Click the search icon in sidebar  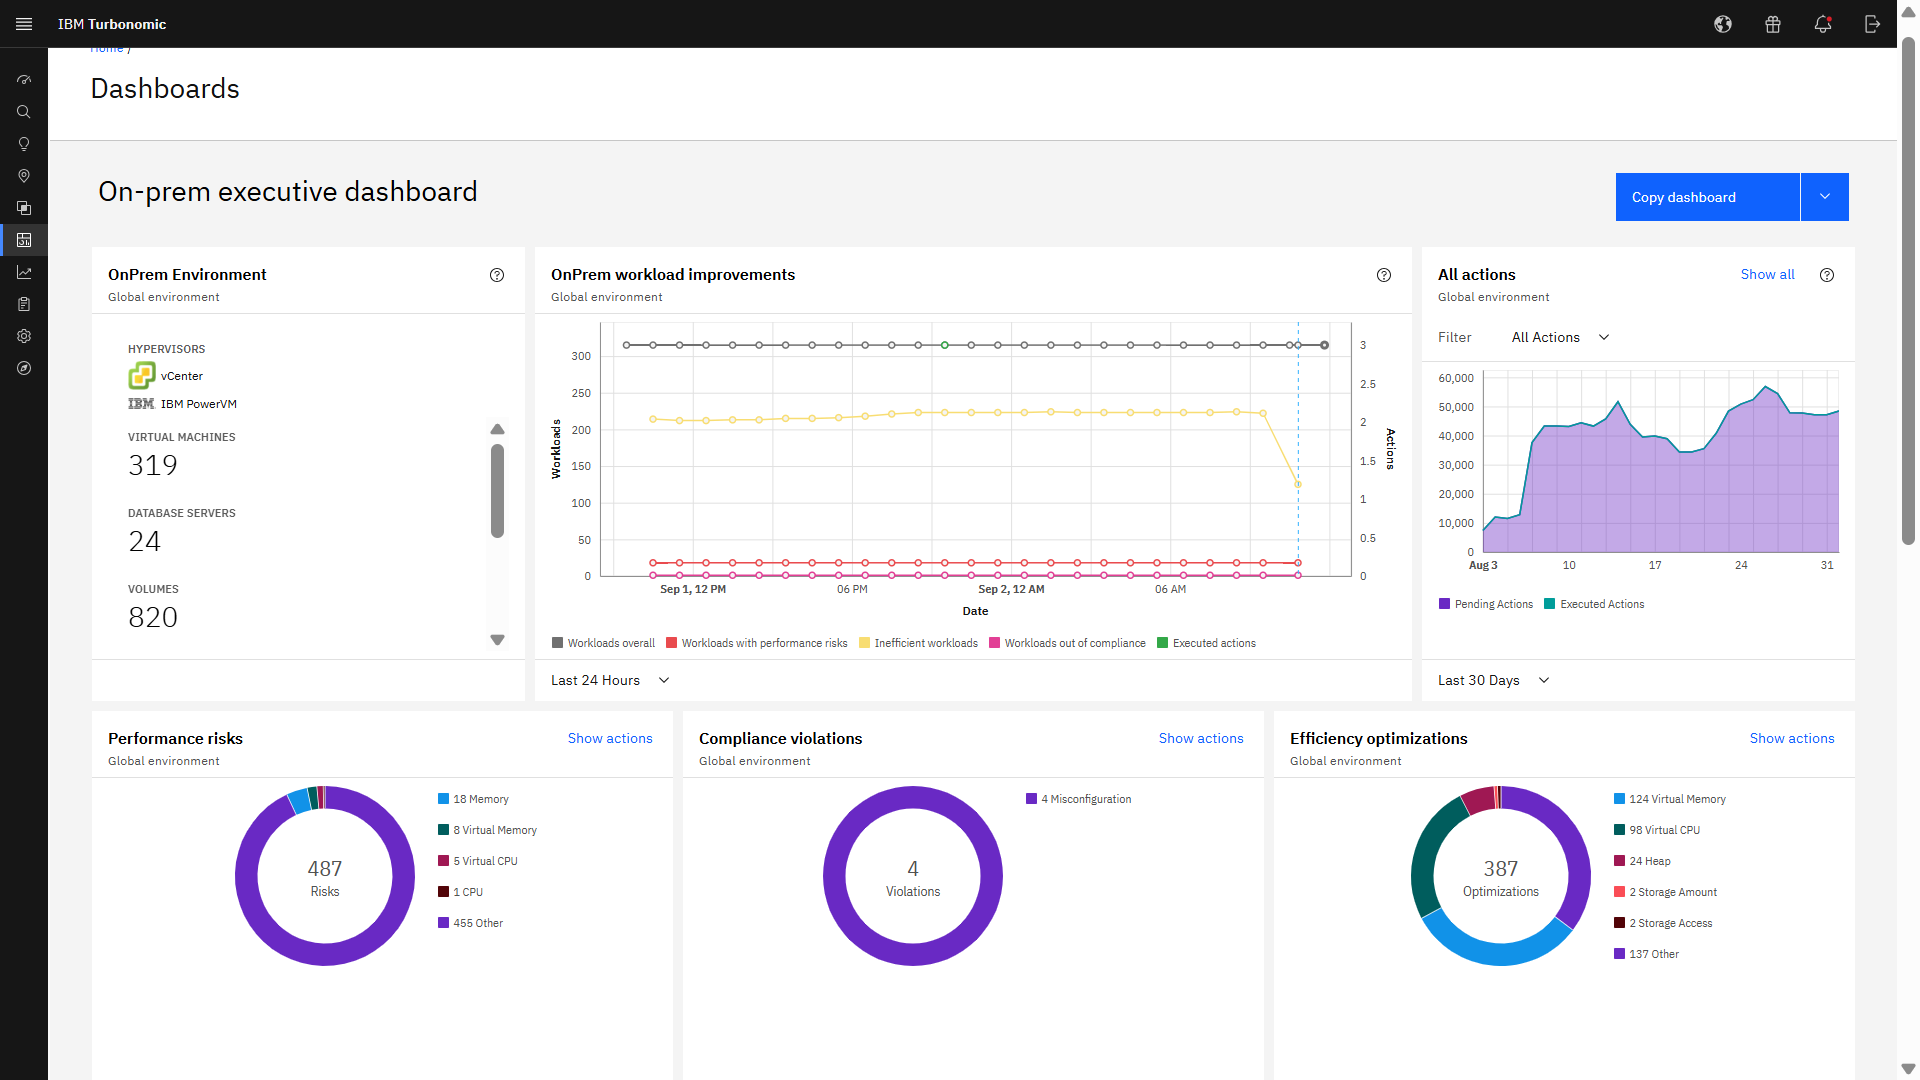tap(24, 112)
